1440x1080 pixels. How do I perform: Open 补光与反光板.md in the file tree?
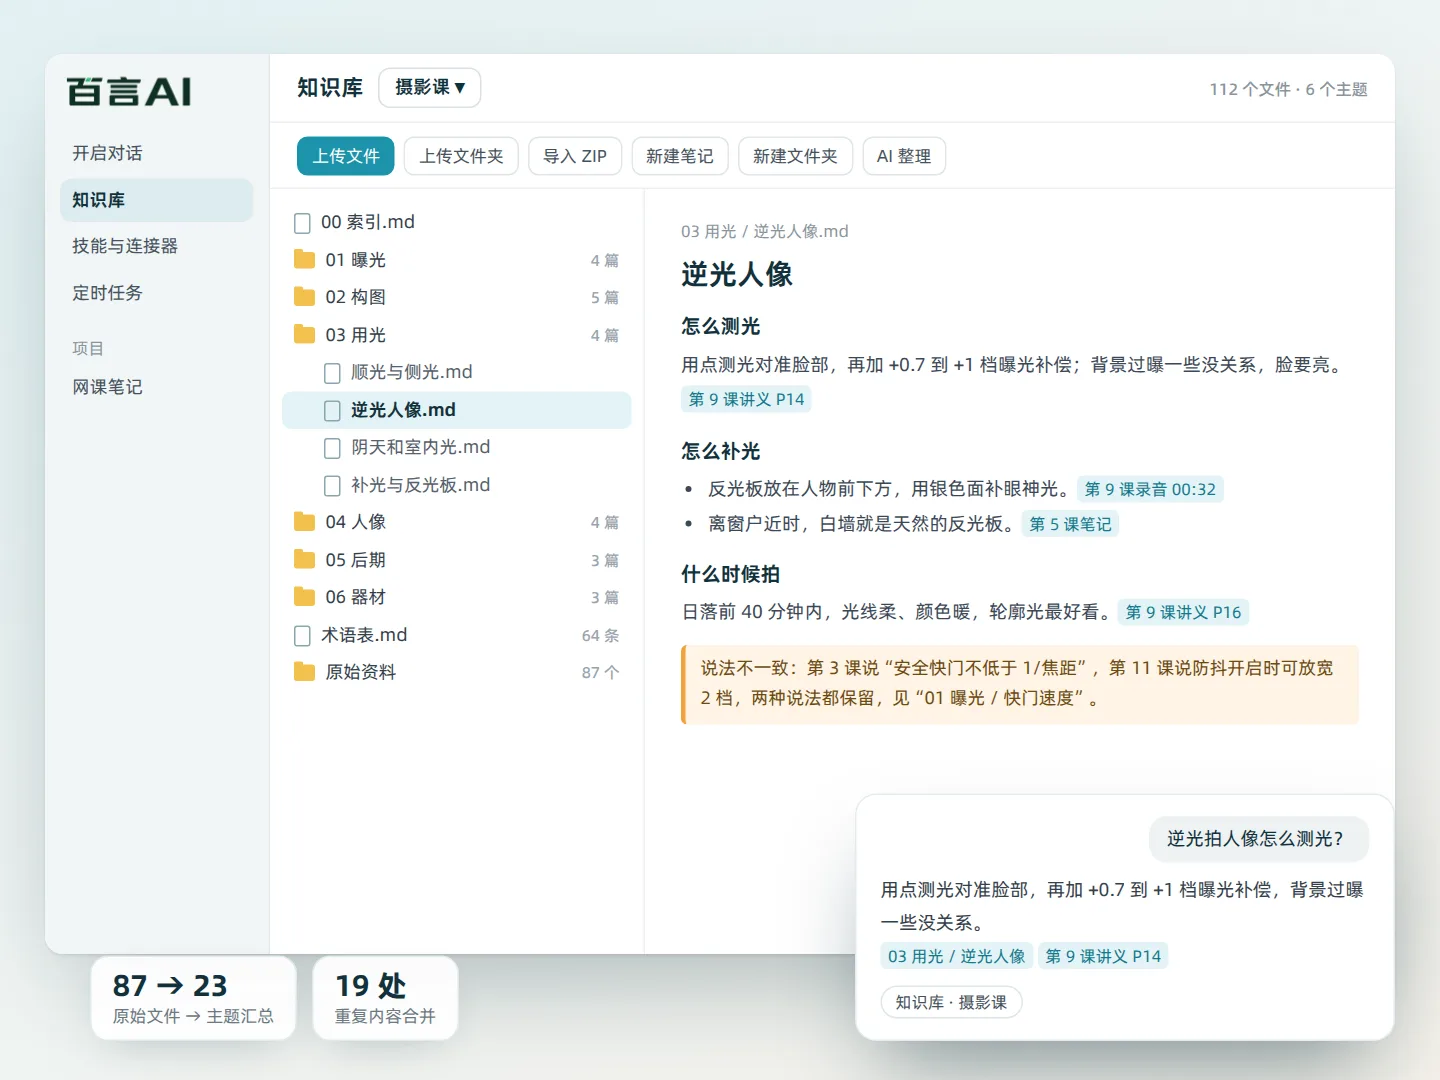coord(456,485)
